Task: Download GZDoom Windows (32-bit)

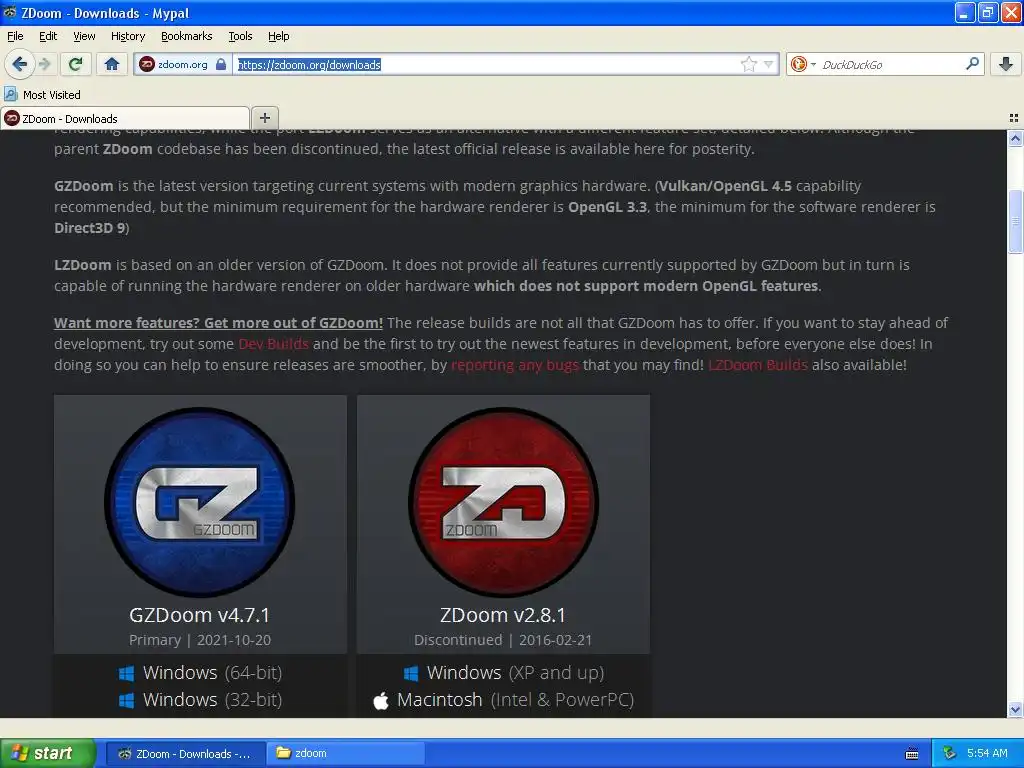Action: [x=200, y=700]
